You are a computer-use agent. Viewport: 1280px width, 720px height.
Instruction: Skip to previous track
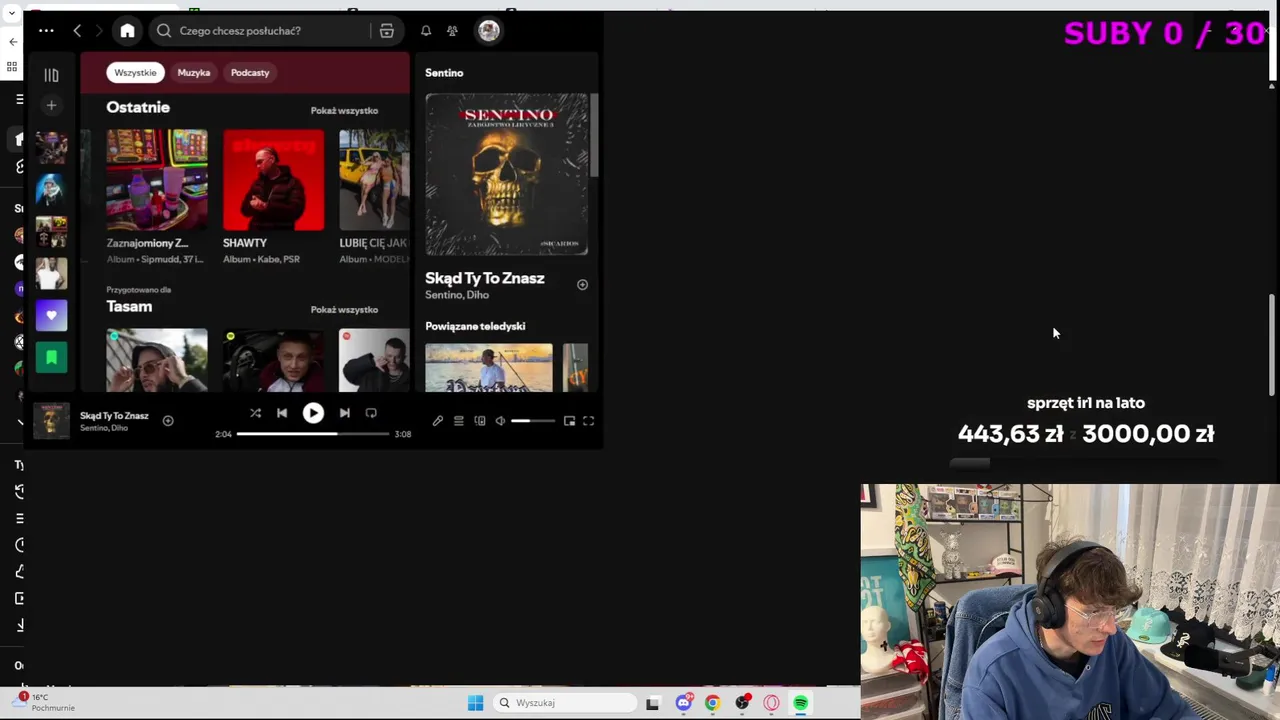click(x=282, y=413)
